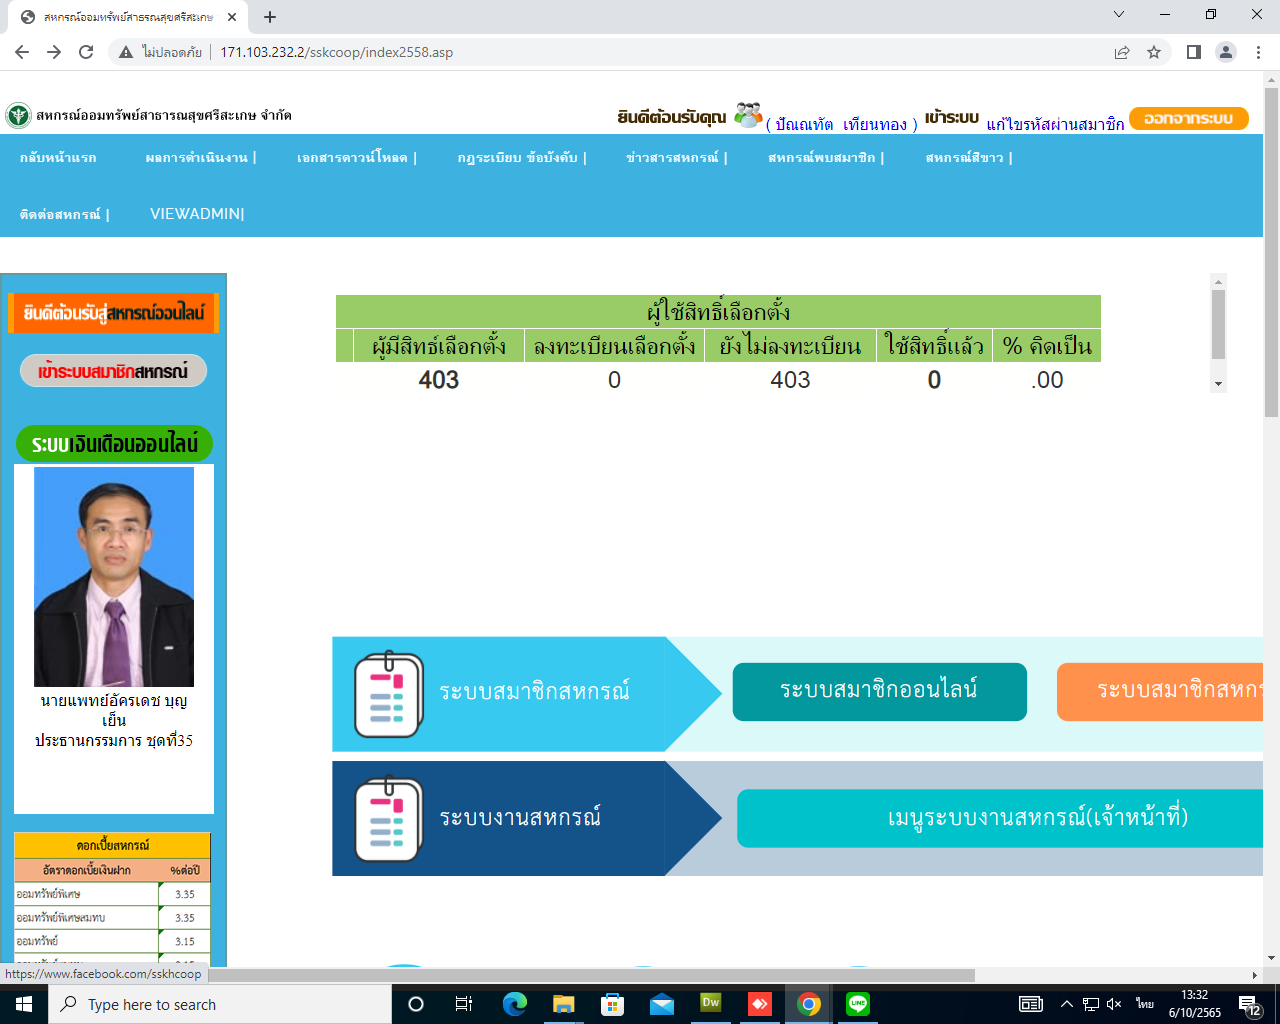This screenshot has height=1024, width=1280.
Task: Open the เอกสารดาวน์โหลด menu
Action: [355, 157]
